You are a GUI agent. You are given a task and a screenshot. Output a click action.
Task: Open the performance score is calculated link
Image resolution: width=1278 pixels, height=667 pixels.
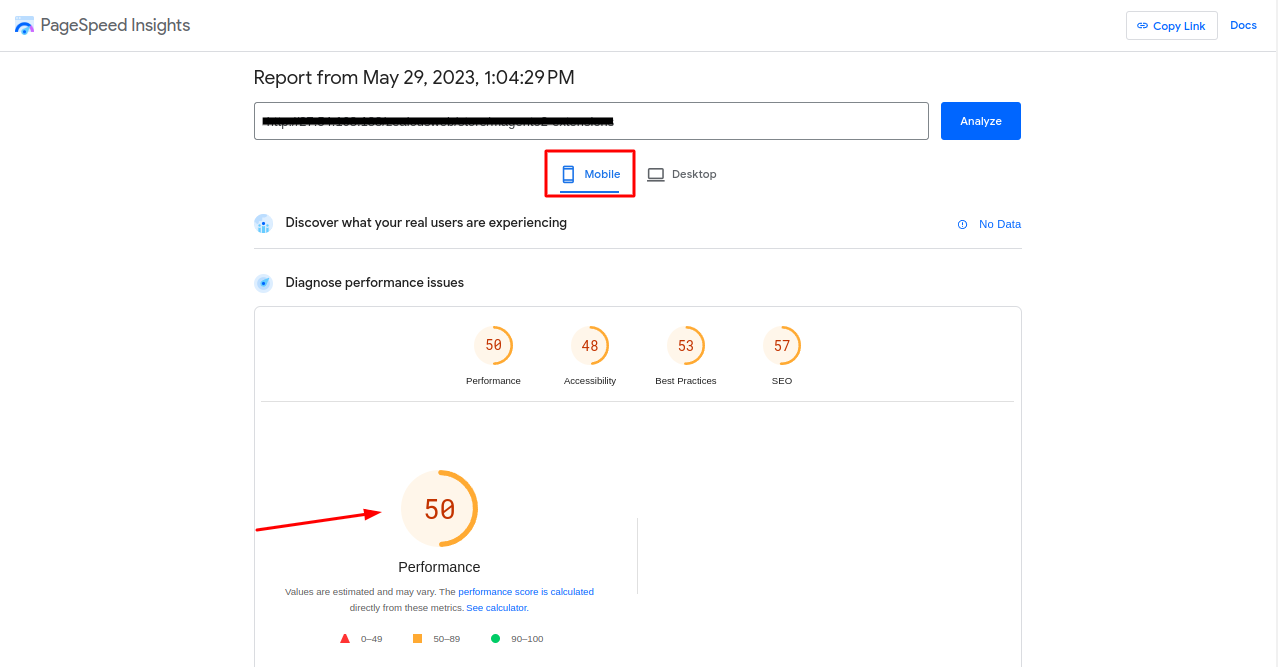[526, 592]
